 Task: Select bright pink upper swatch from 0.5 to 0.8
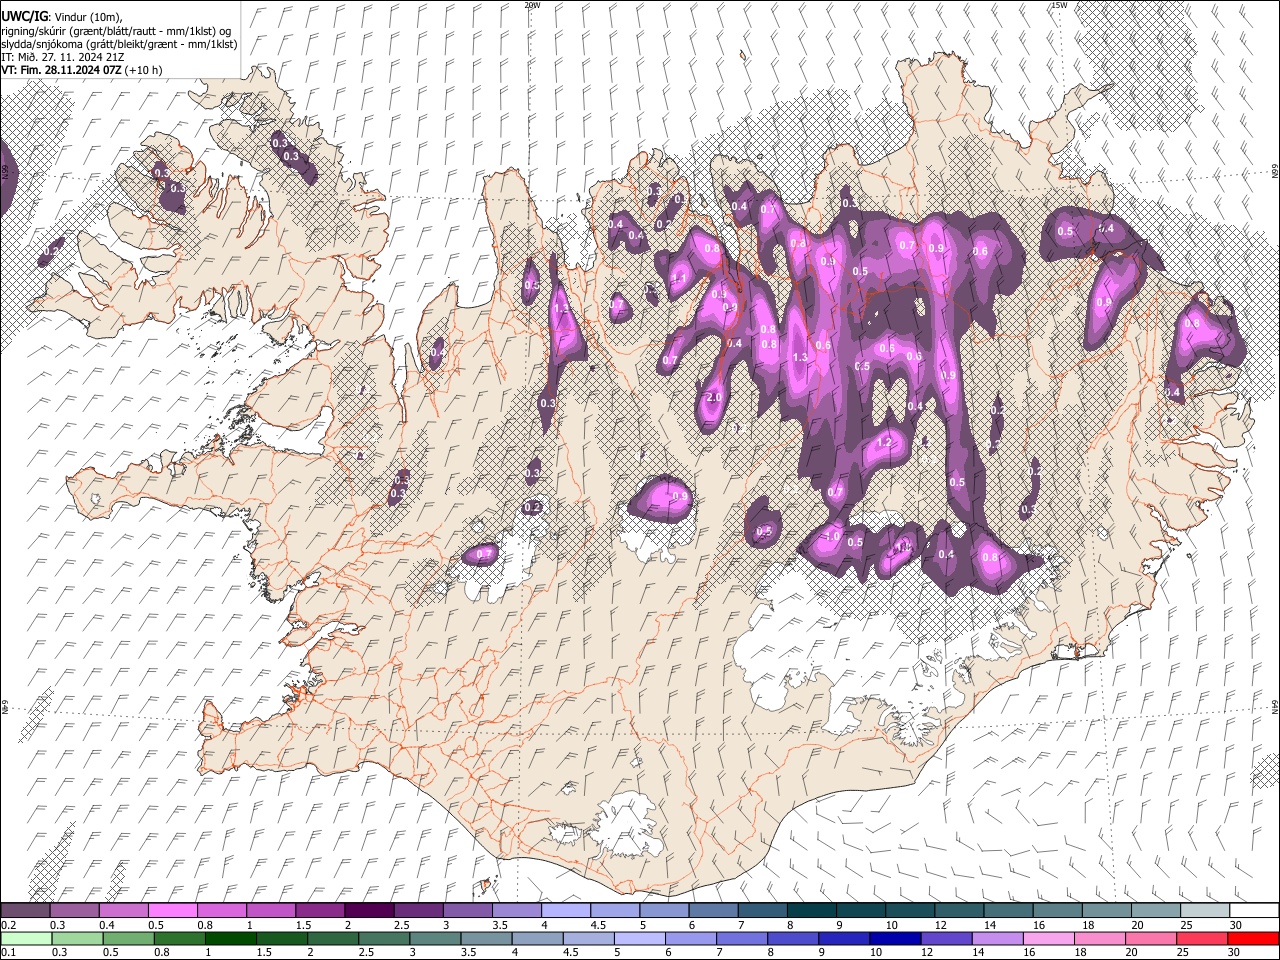pos(173,911)
